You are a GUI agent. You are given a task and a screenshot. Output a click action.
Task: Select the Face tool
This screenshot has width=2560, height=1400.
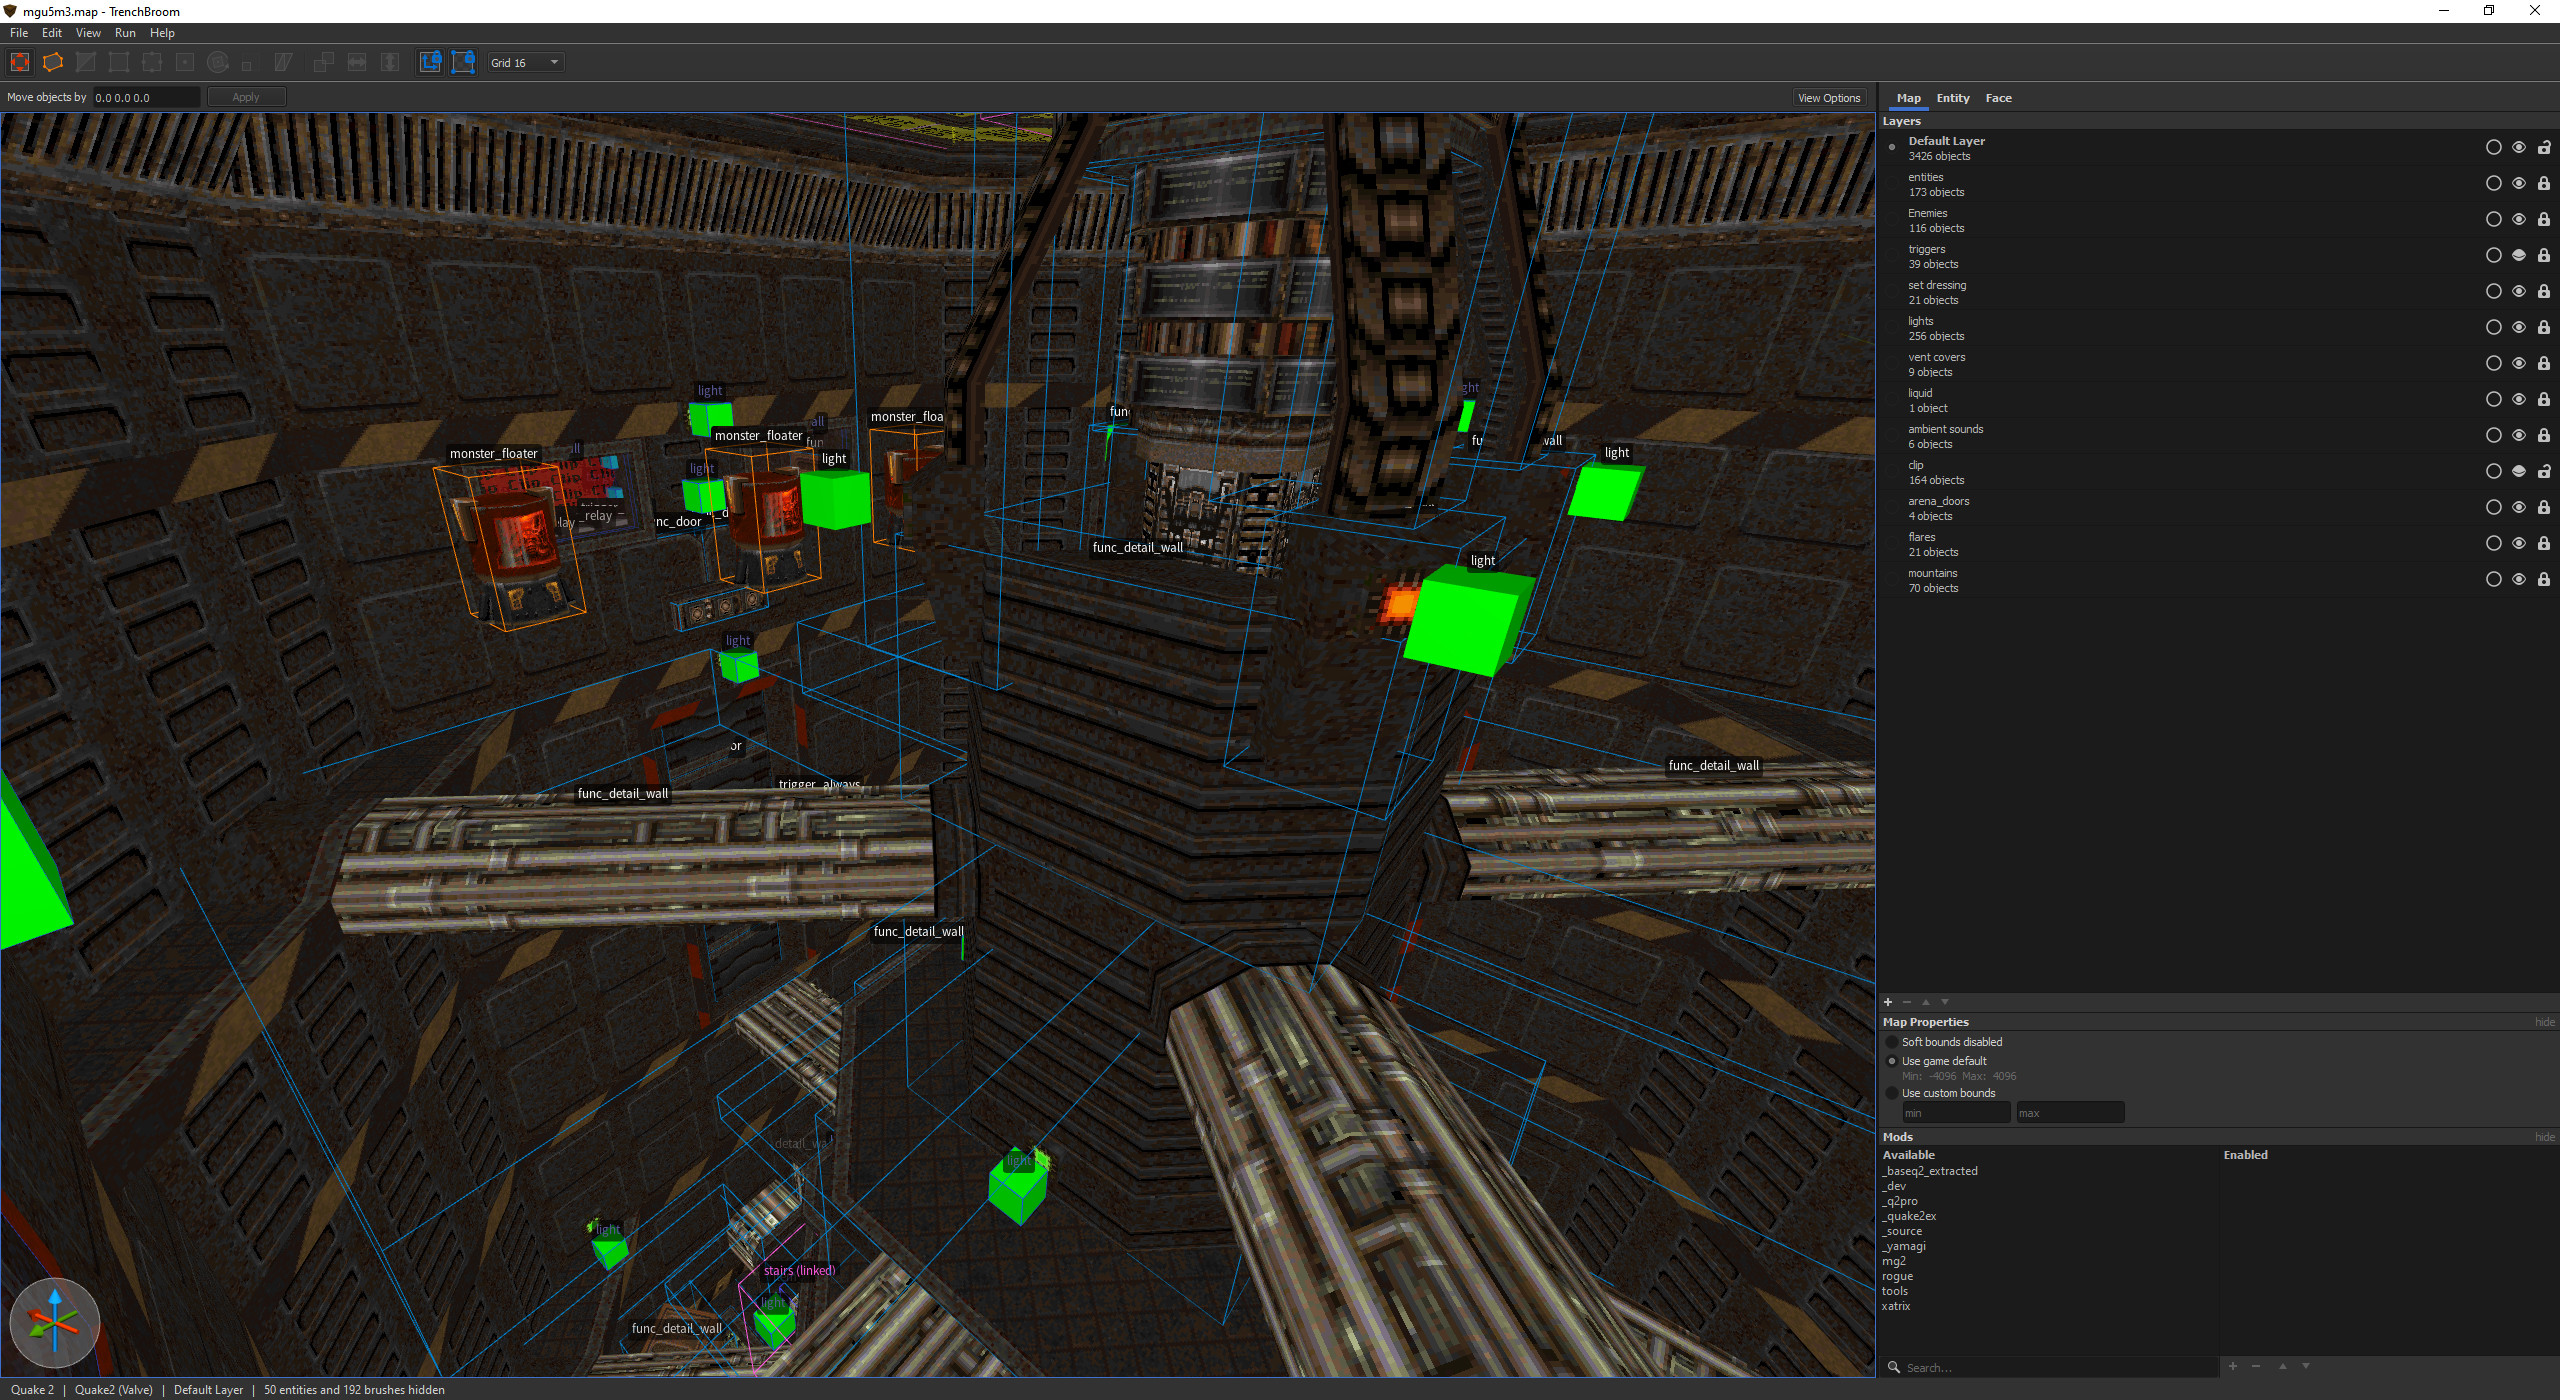[x=185, y=62]
